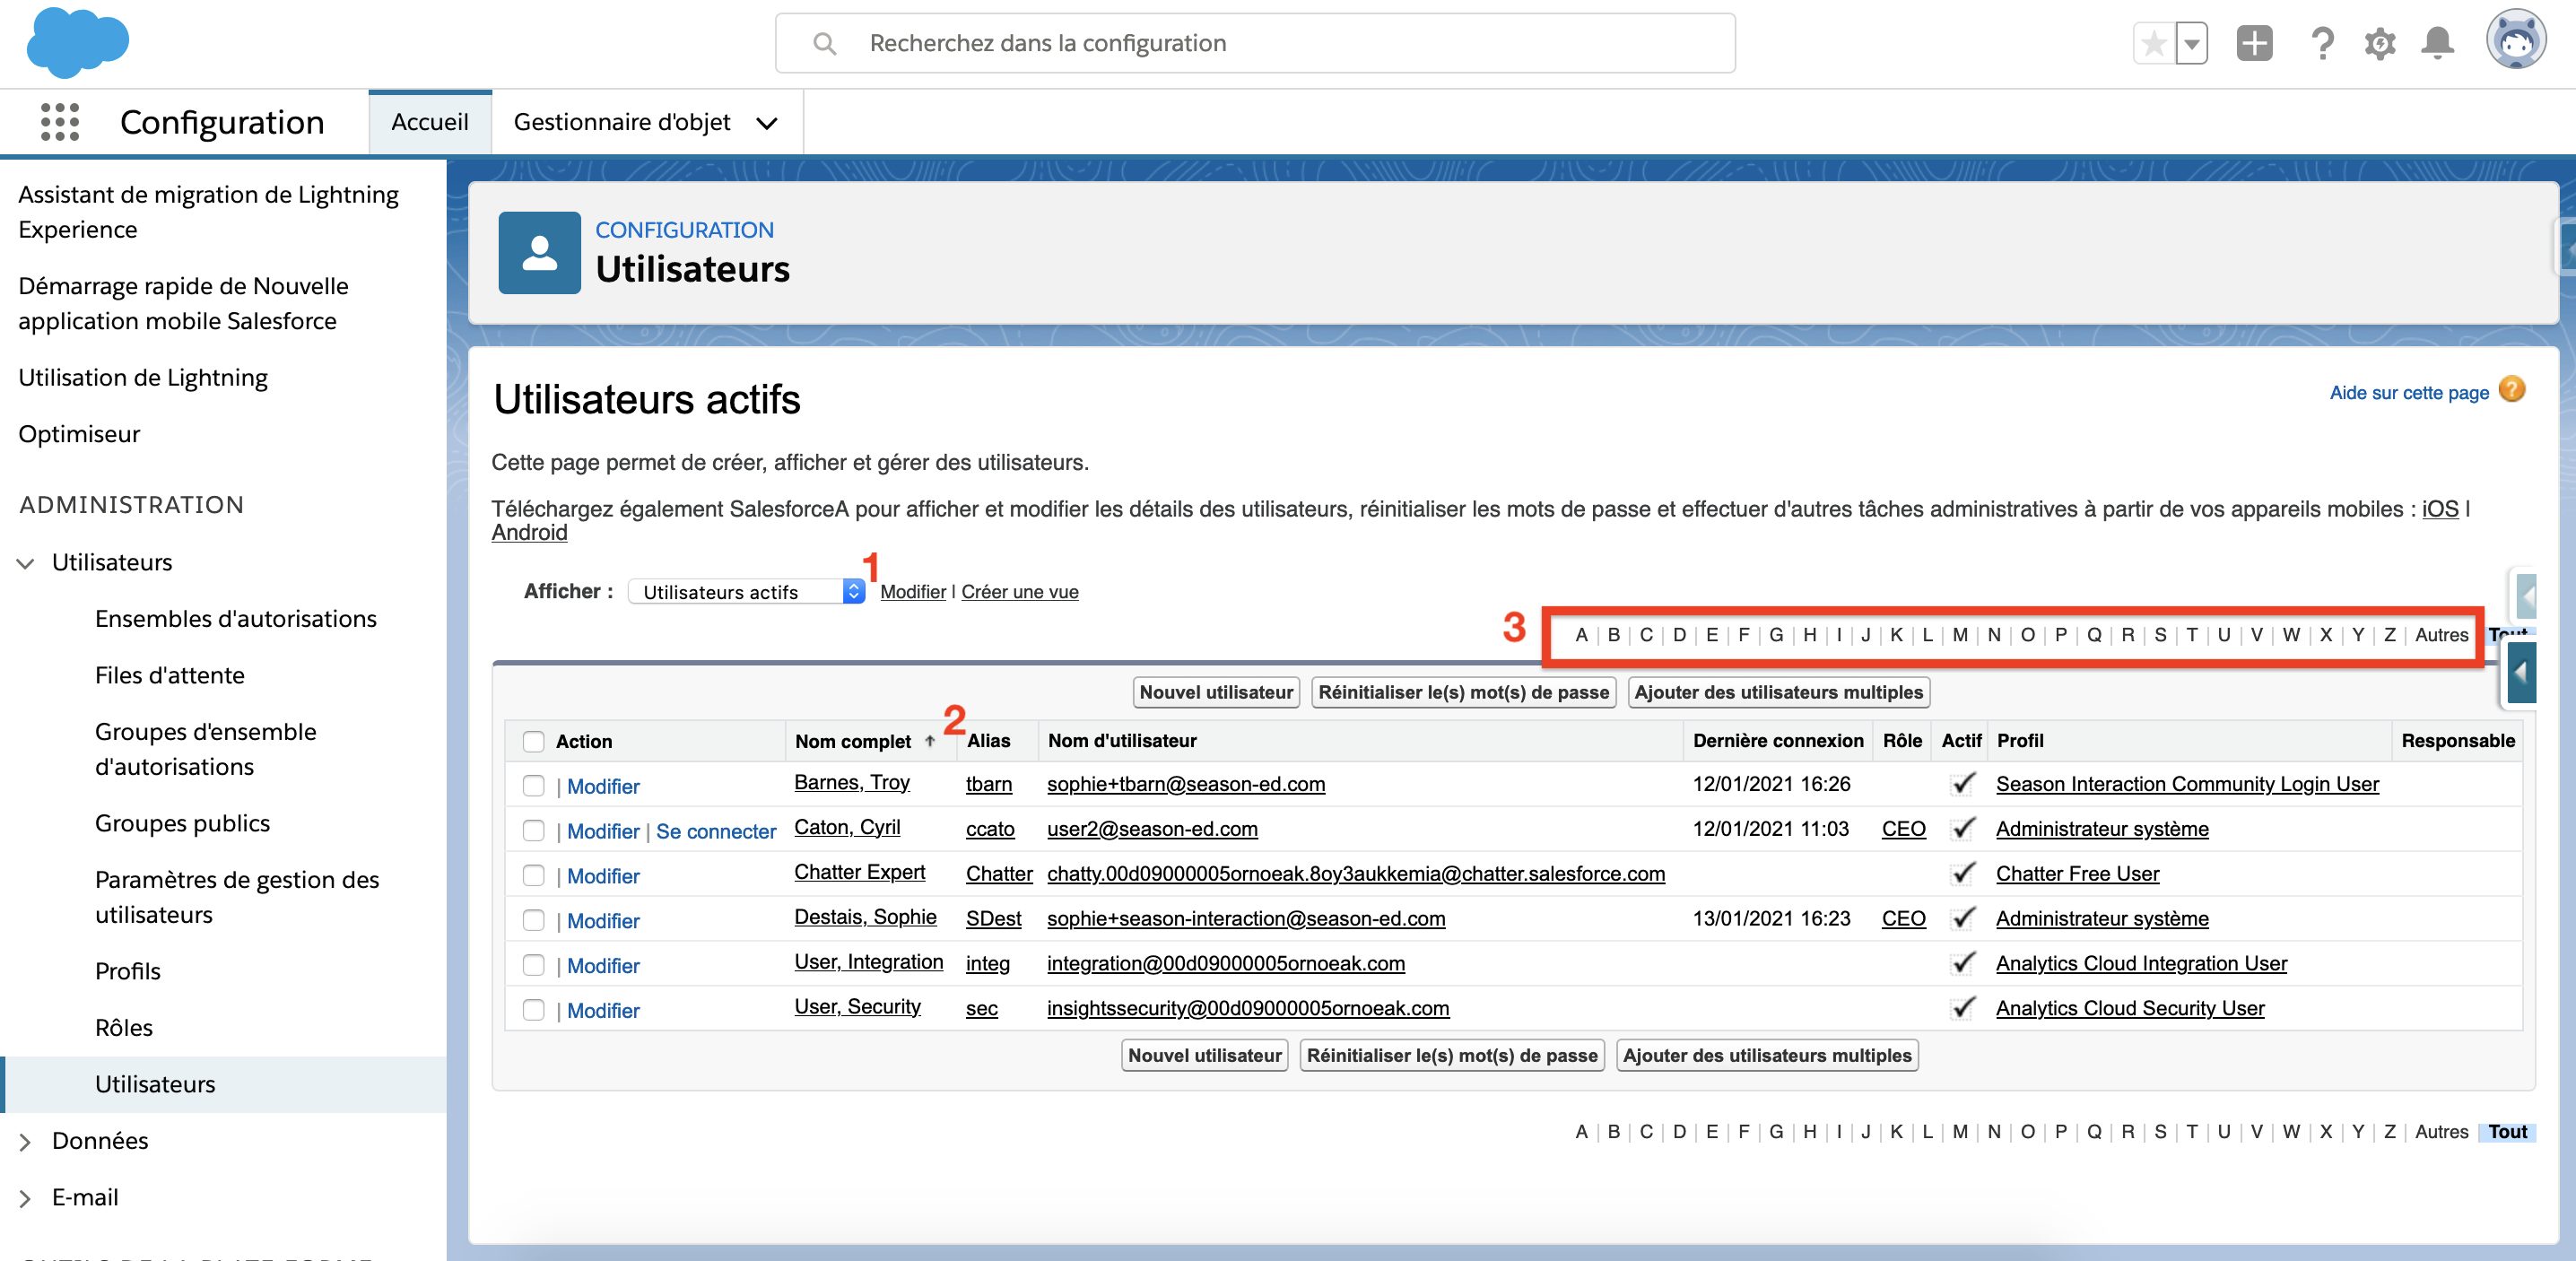Image resolution: width=2576 pixels, height=1261 pixels.
Task: Select the Accueil tab
Action: pyautogui.click(x=430, y=121)
